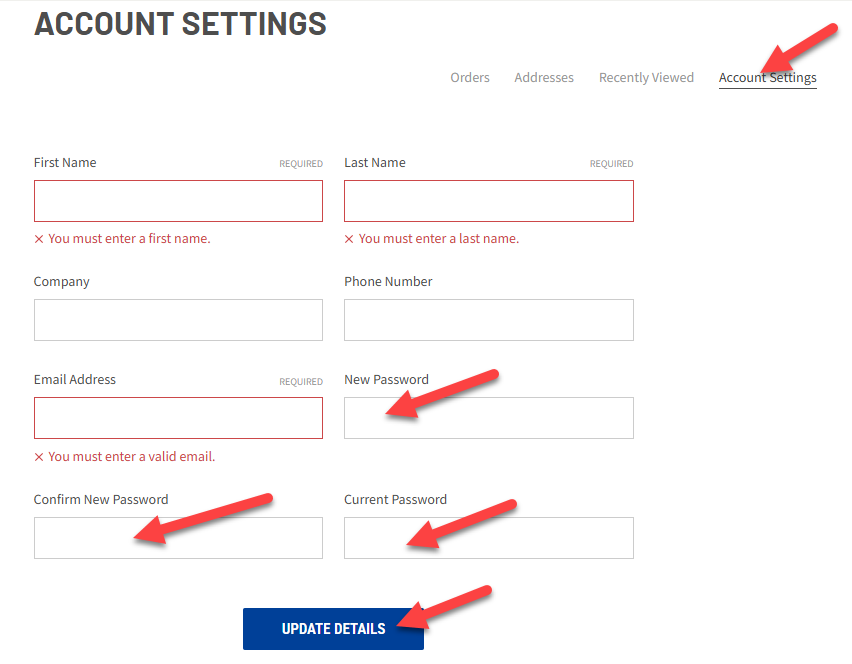
Task: Go to Recently Viewed tab
Action: [x=646, y=77]
